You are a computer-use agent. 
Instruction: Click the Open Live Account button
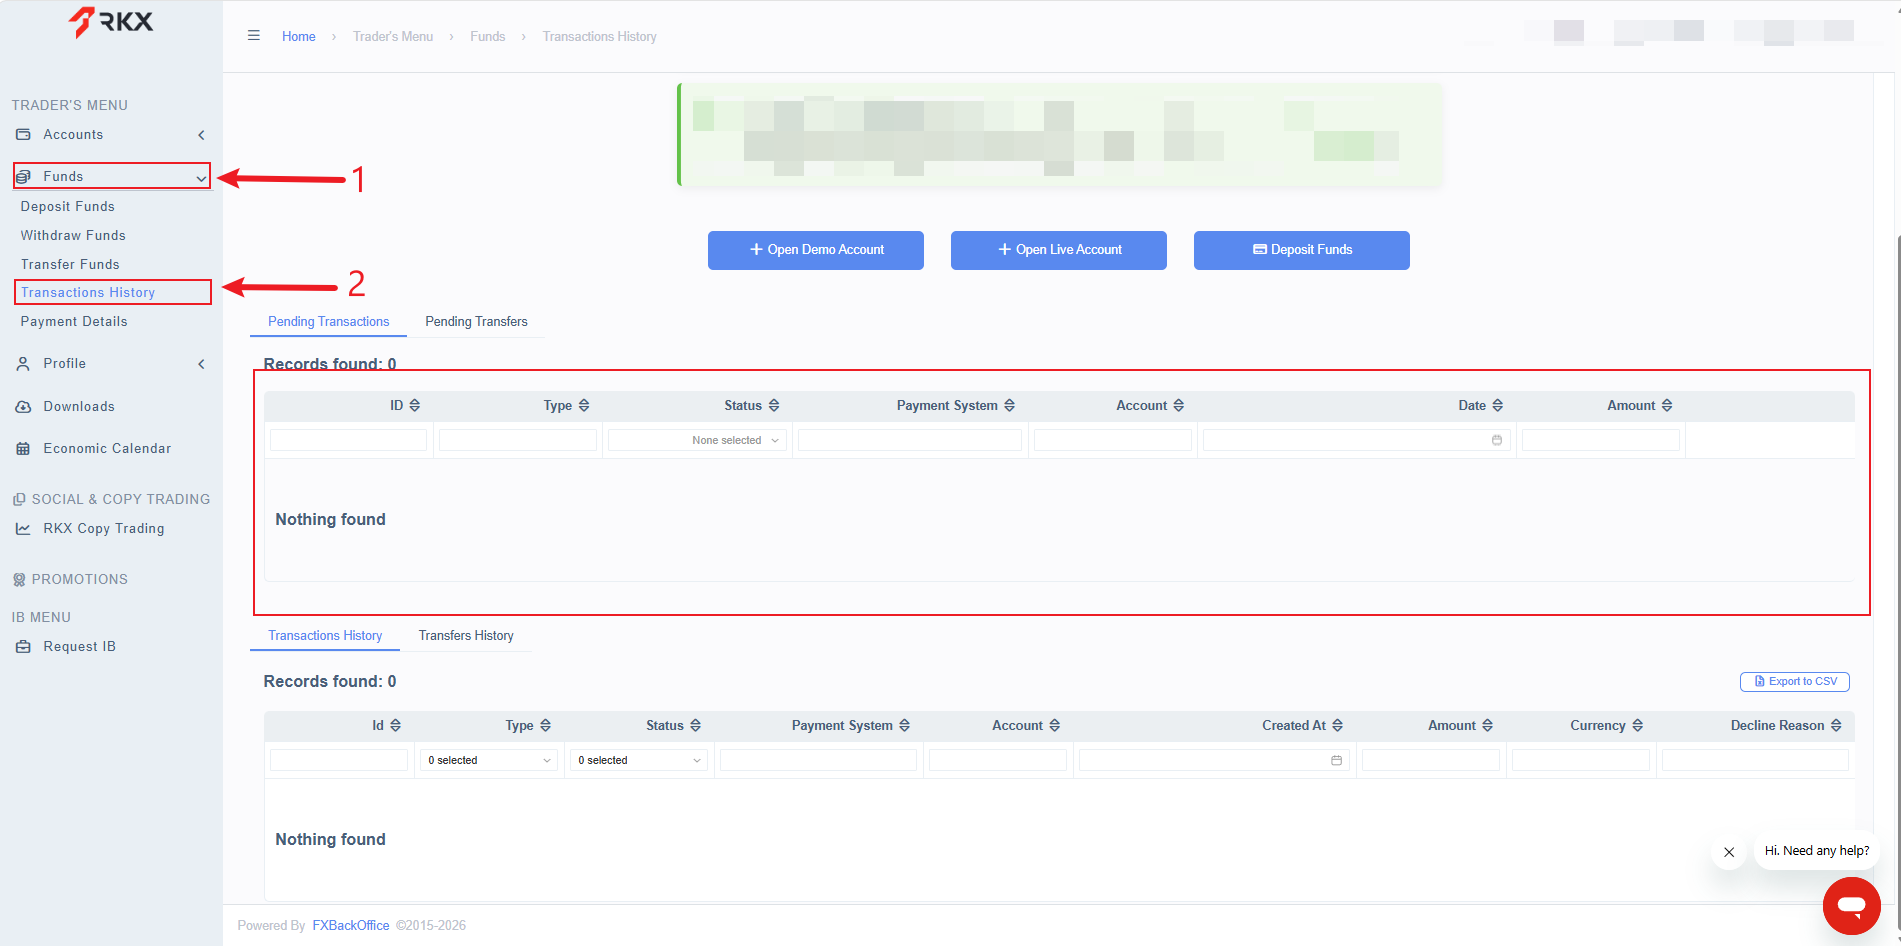[1059, 250]
